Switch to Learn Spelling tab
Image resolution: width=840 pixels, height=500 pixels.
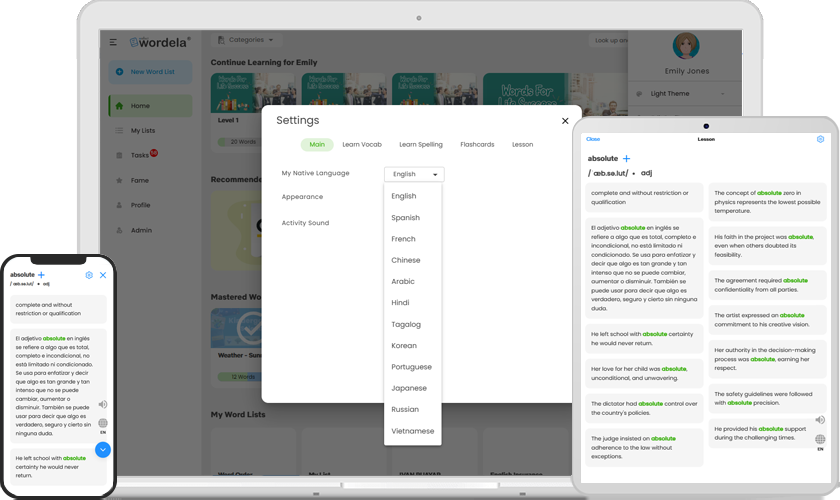421,145
